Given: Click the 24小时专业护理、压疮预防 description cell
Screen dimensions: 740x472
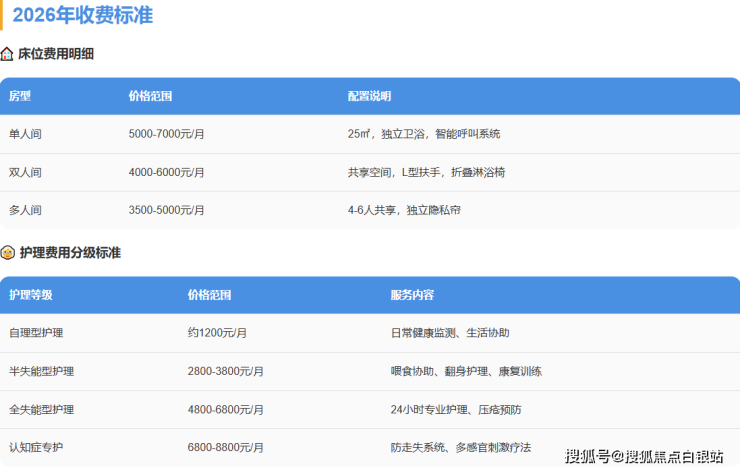Looking at the screenshot, I should (x=456, y=409).
